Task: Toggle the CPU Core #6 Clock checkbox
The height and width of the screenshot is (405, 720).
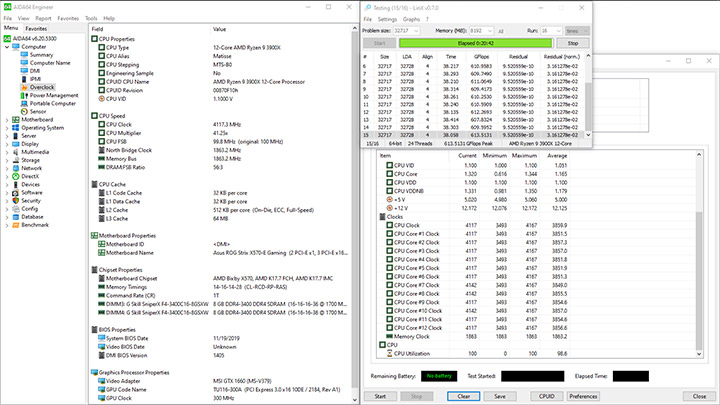Action: pos(389,276)
